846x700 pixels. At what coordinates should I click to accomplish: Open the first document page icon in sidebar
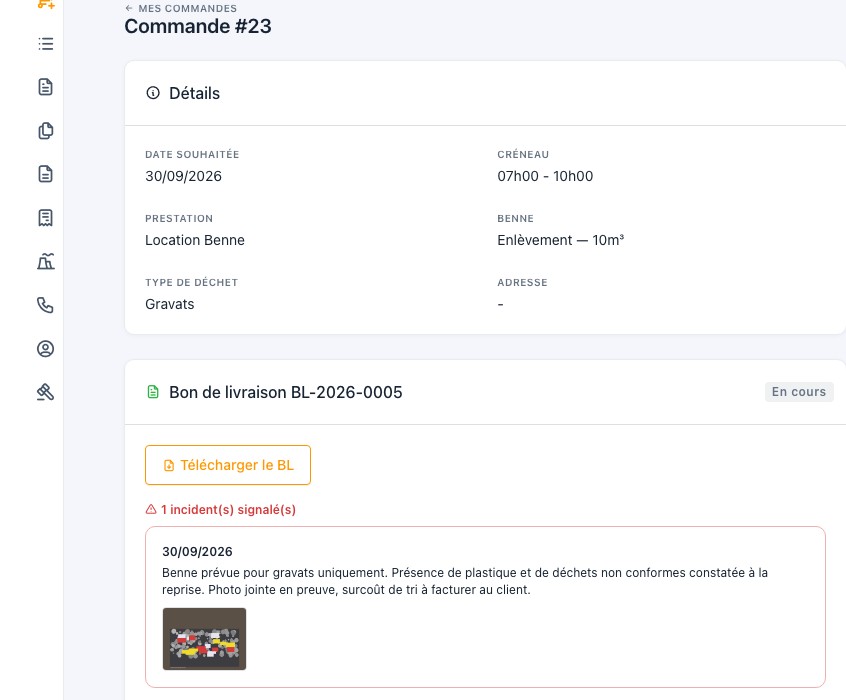(46, 87)
